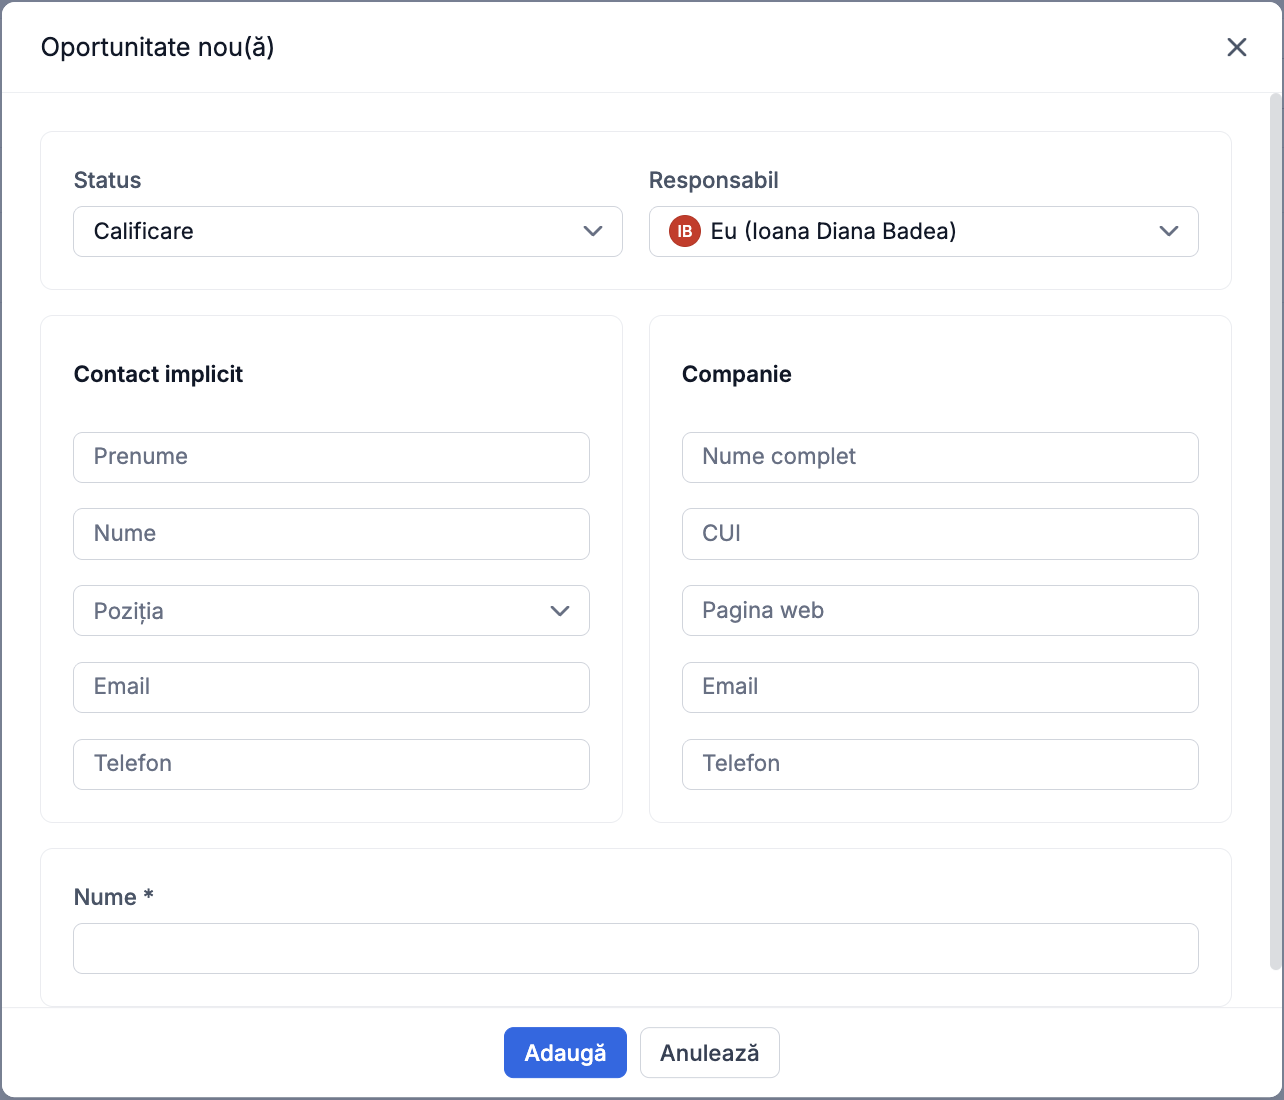Click the Status dropdown chevron arrow
Screen dimensions: 1284x1100
pos(593,231)
